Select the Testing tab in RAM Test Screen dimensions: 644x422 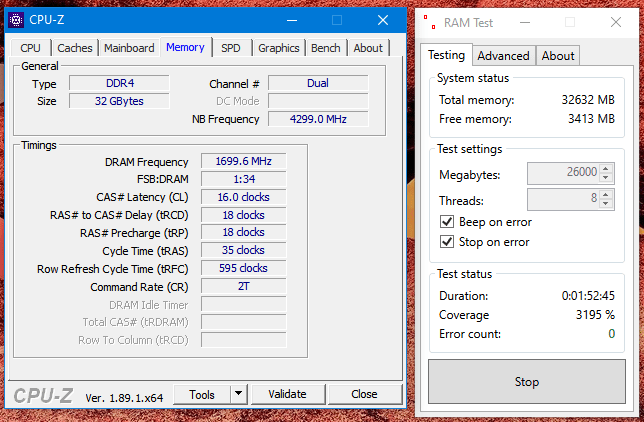446,55
